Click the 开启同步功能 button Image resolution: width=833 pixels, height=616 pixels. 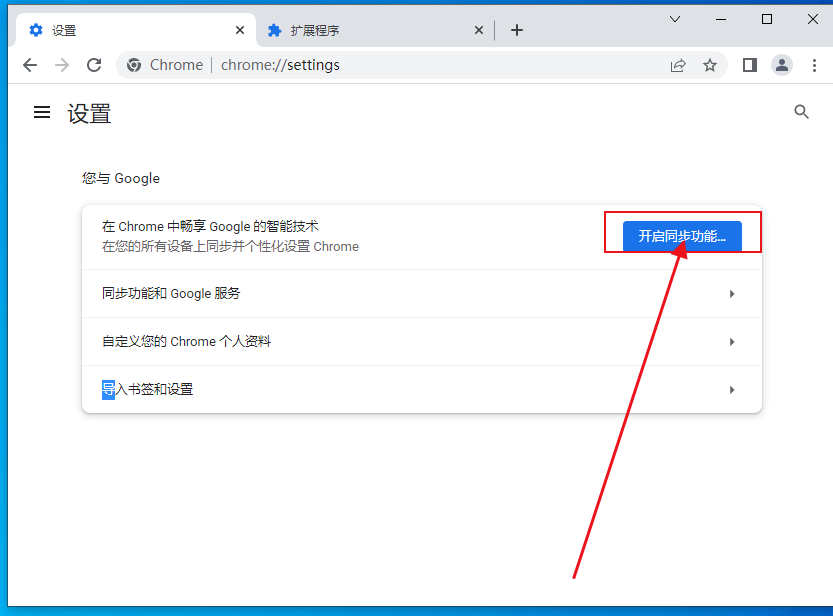[x=682, y=236]
